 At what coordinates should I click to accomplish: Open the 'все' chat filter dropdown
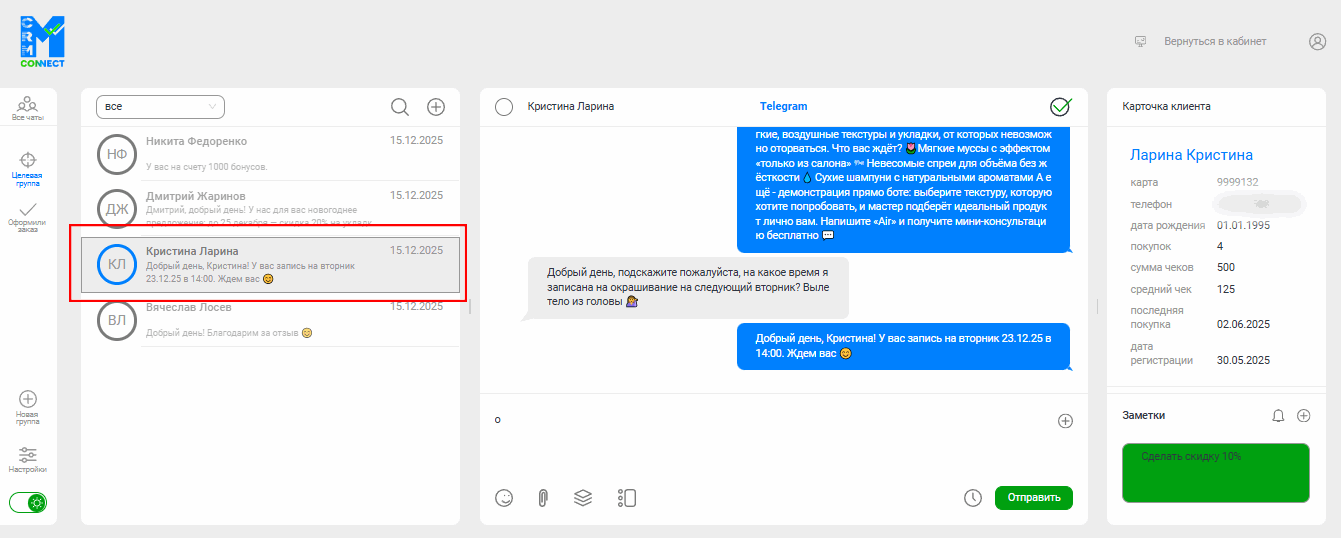(x=160, y=106)
